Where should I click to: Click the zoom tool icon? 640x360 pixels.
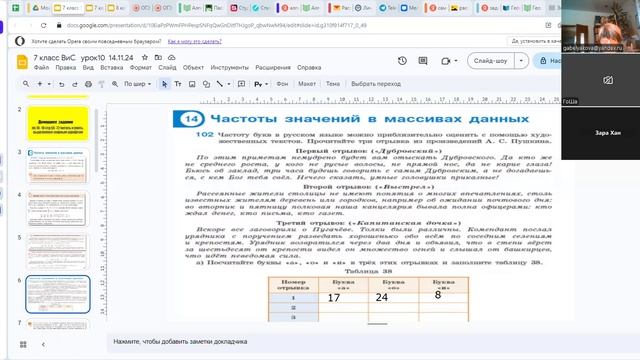115,84
